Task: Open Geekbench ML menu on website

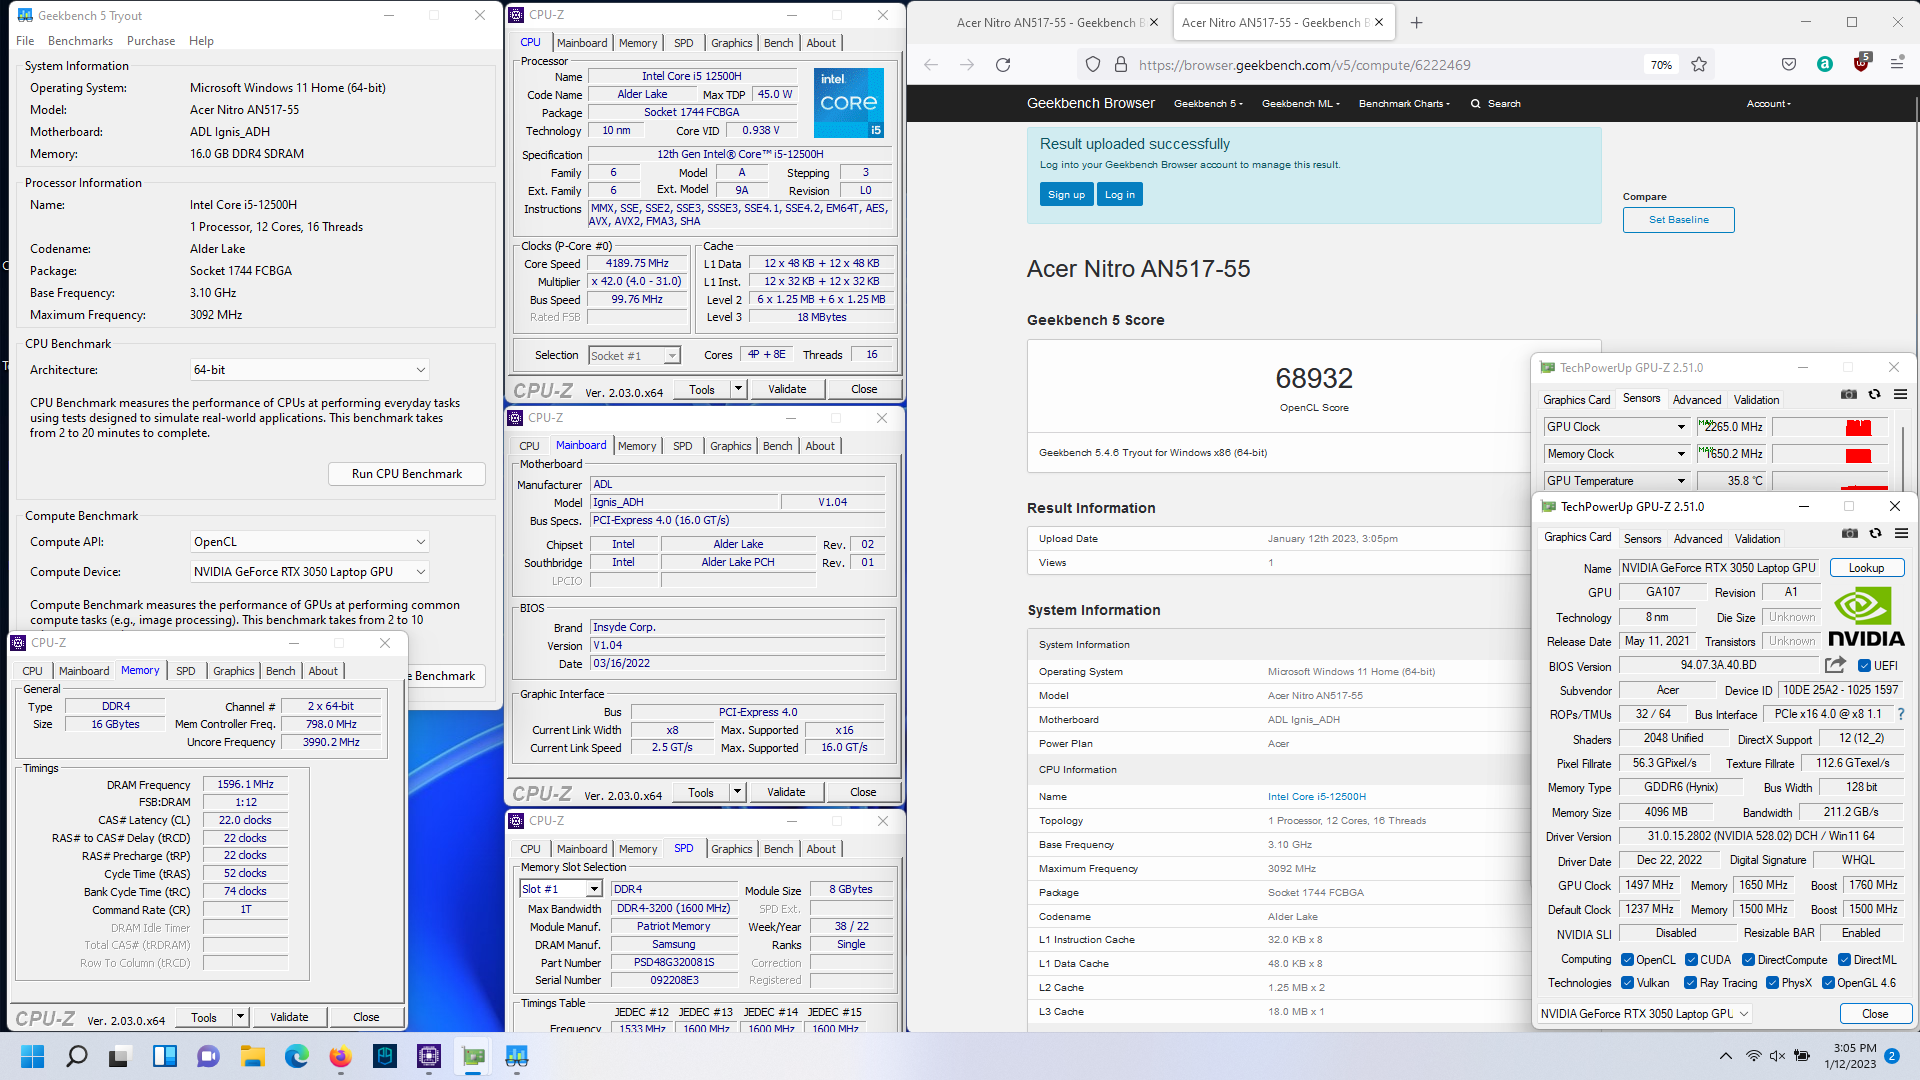Action: pyautogui.click(x=1300, y=104)
